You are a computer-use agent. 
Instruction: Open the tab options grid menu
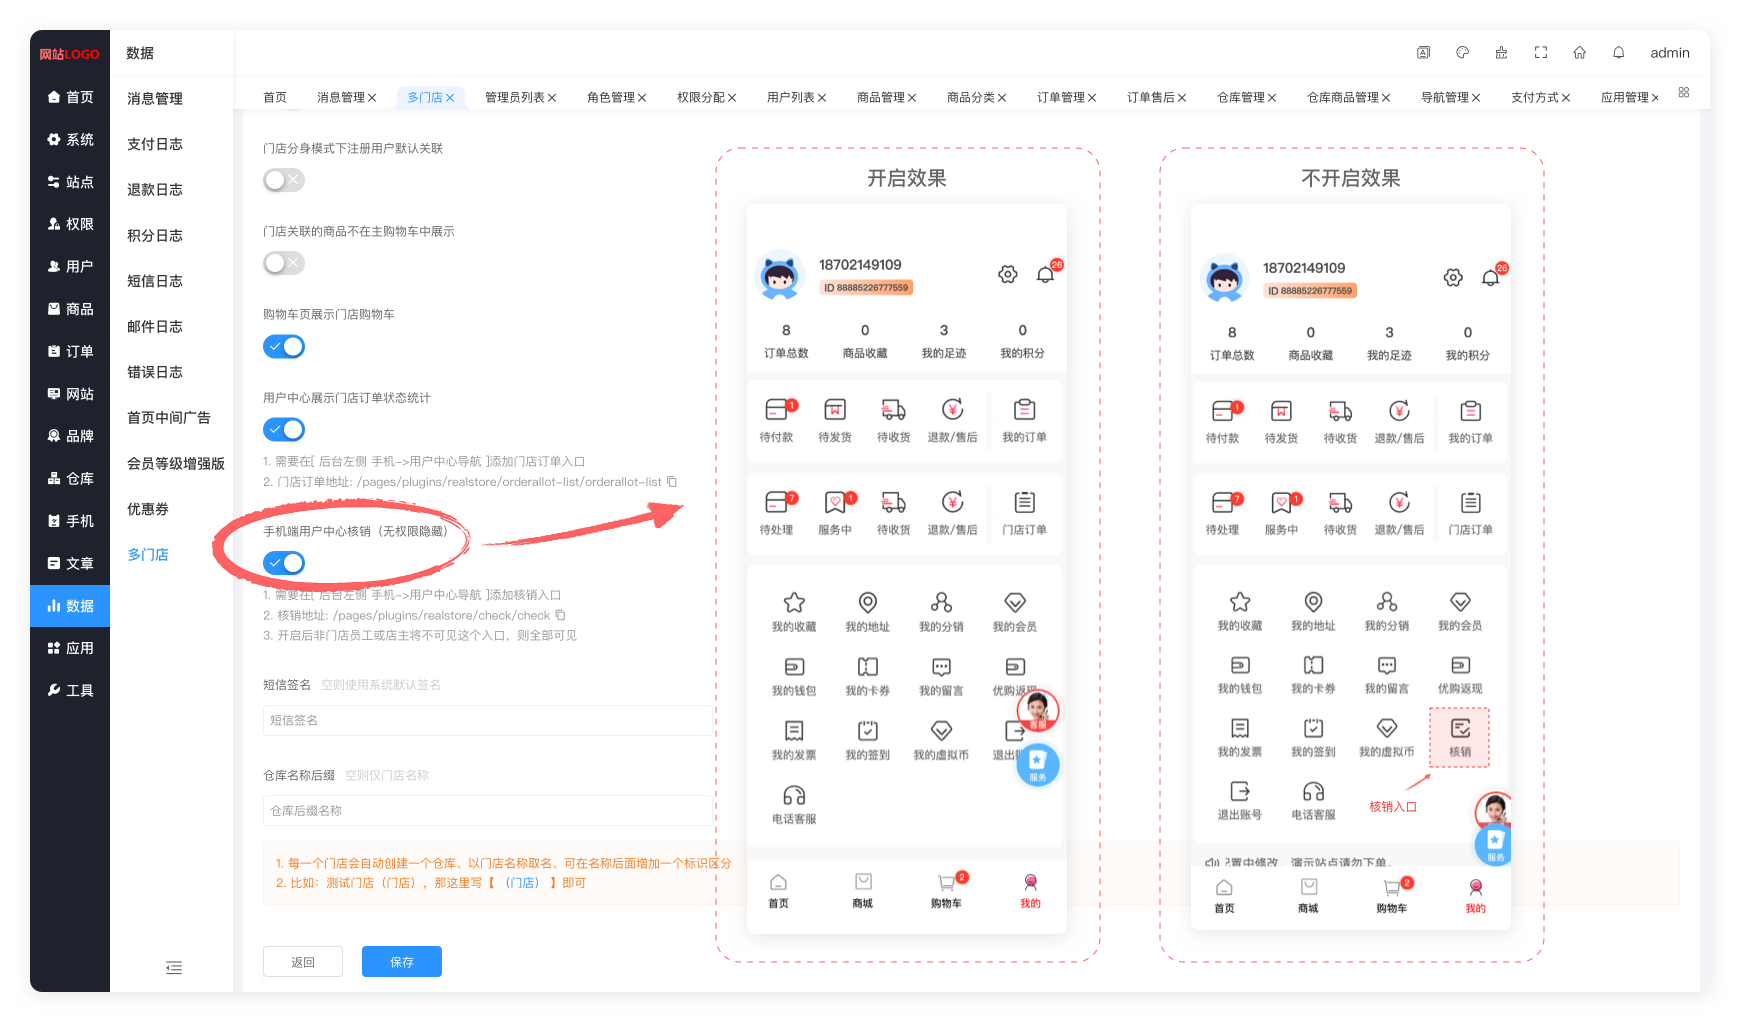pos(1684,92)
